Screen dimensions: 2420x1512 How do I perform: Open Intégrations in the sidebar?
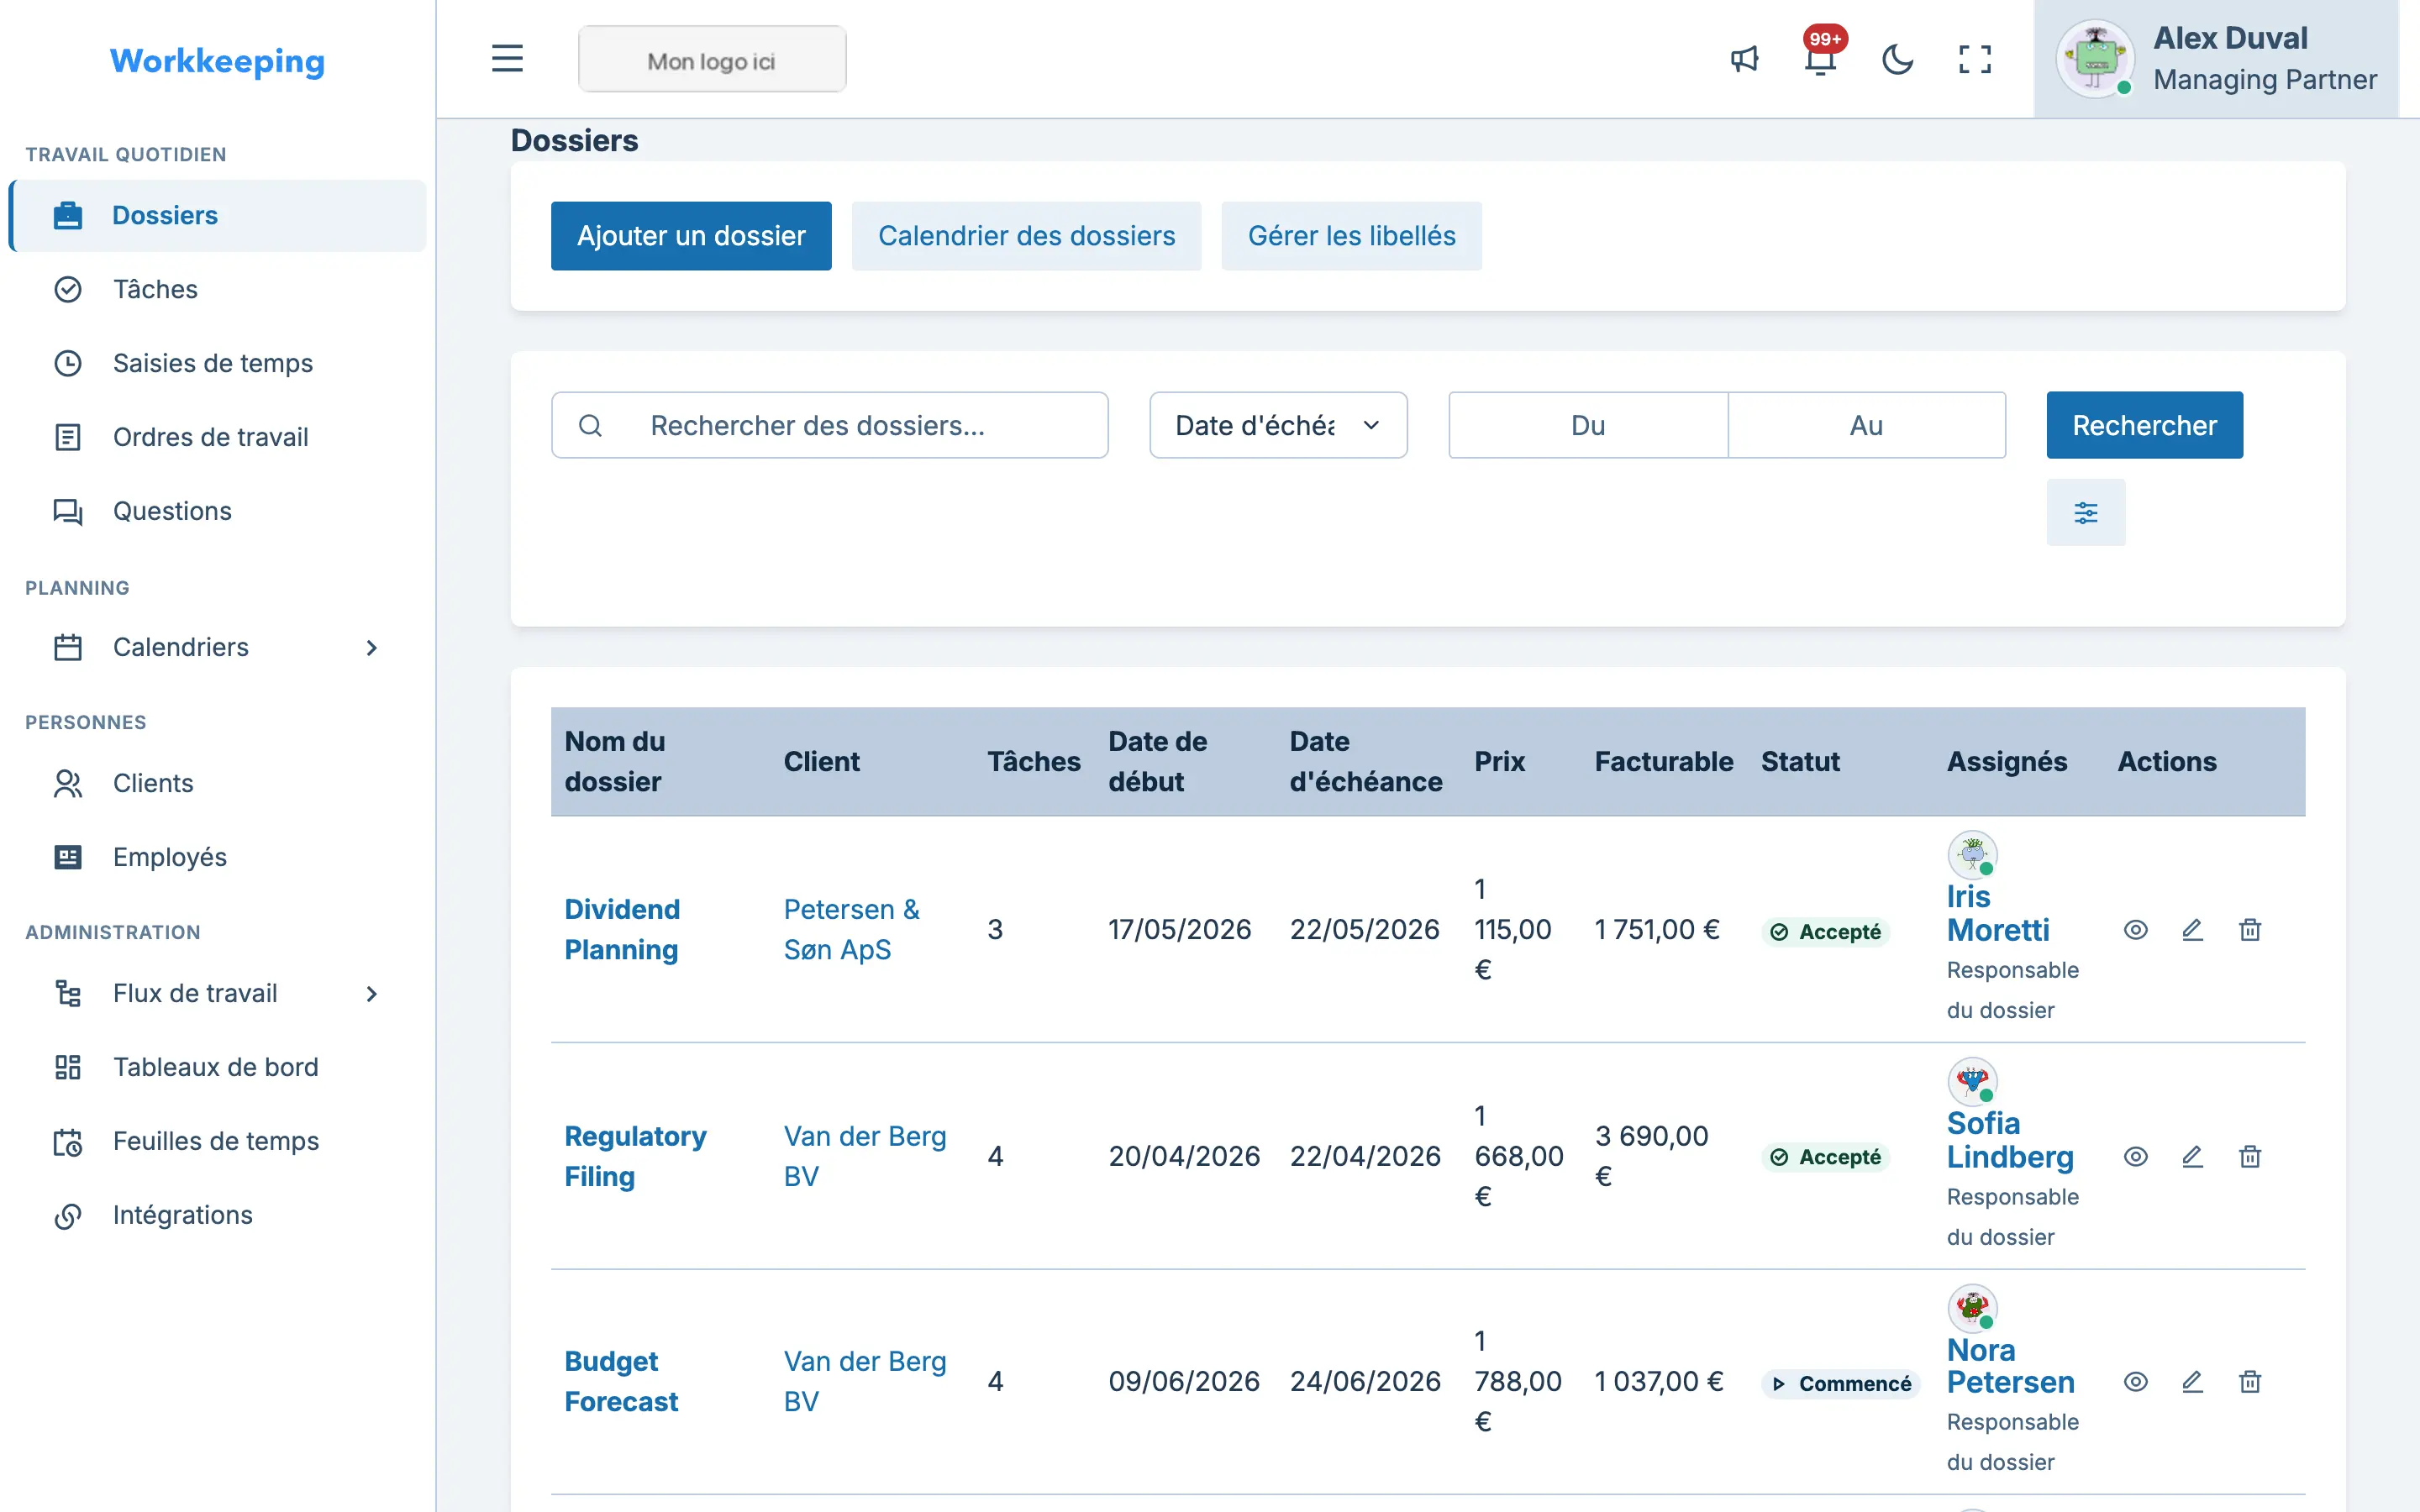pyautogui.click(x=218, y=1215)
